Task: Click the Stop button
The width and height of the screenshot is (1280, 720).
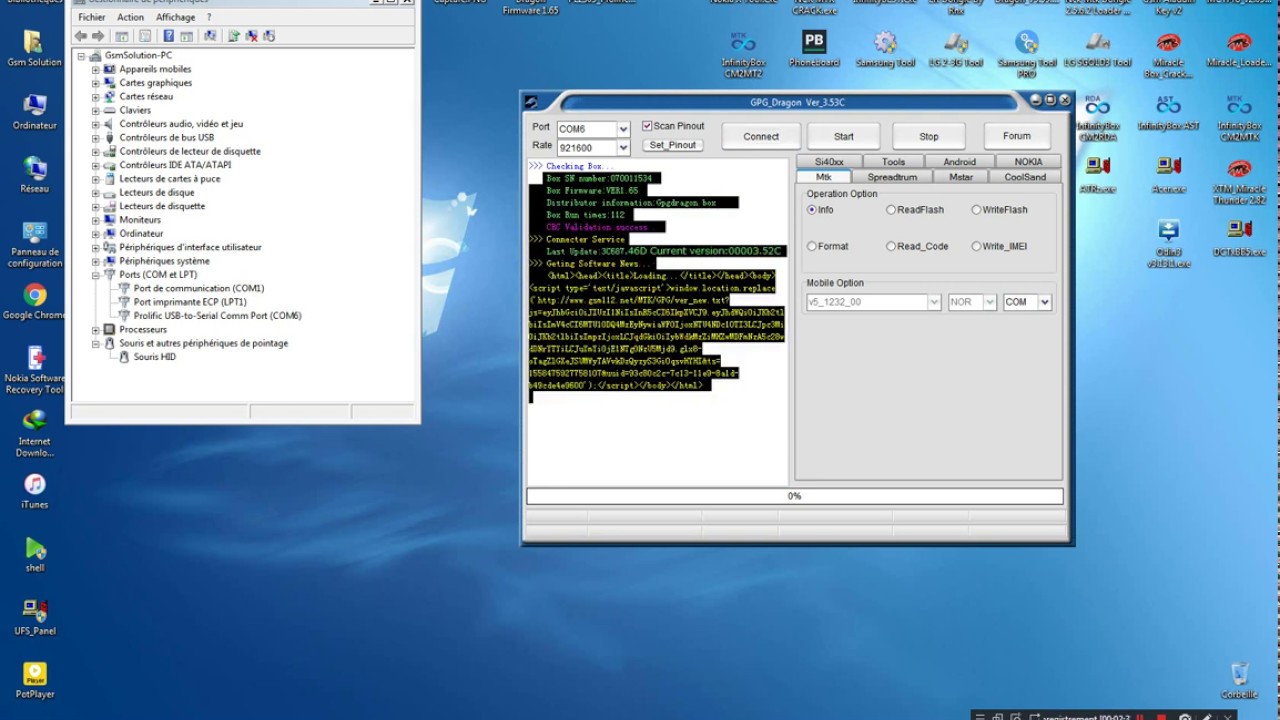Action: click(x=929, y=136)
